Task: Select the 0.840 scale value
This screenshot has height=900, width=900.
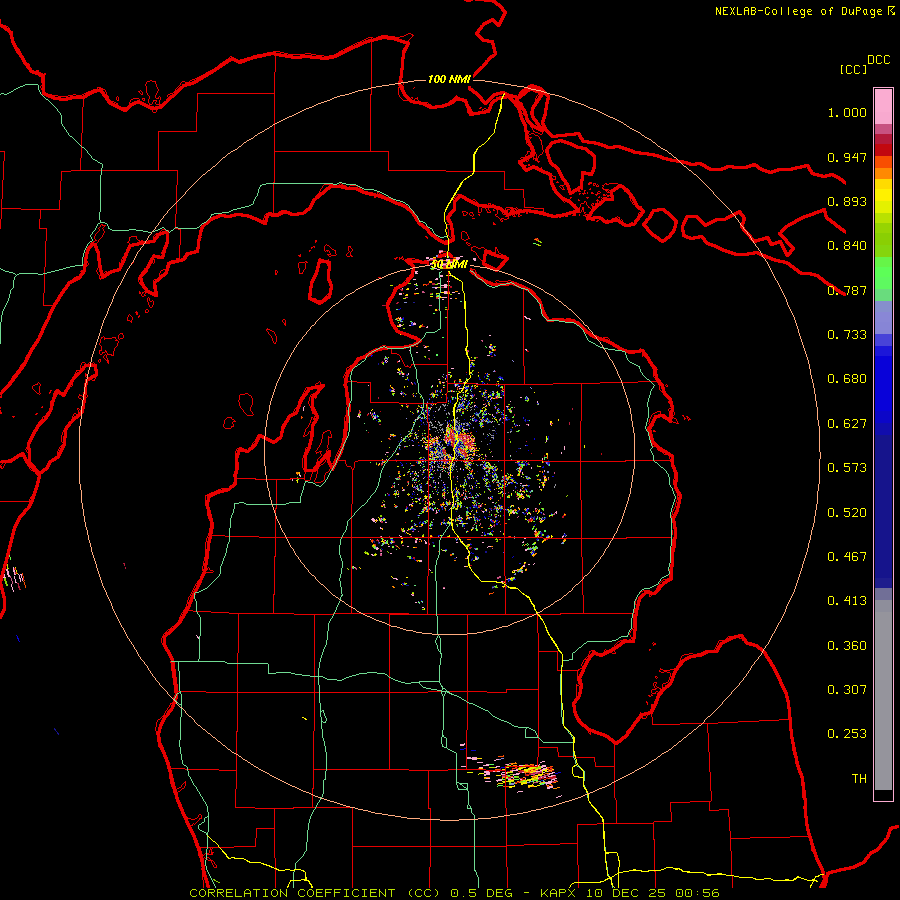Action: [x=847, y=246]
